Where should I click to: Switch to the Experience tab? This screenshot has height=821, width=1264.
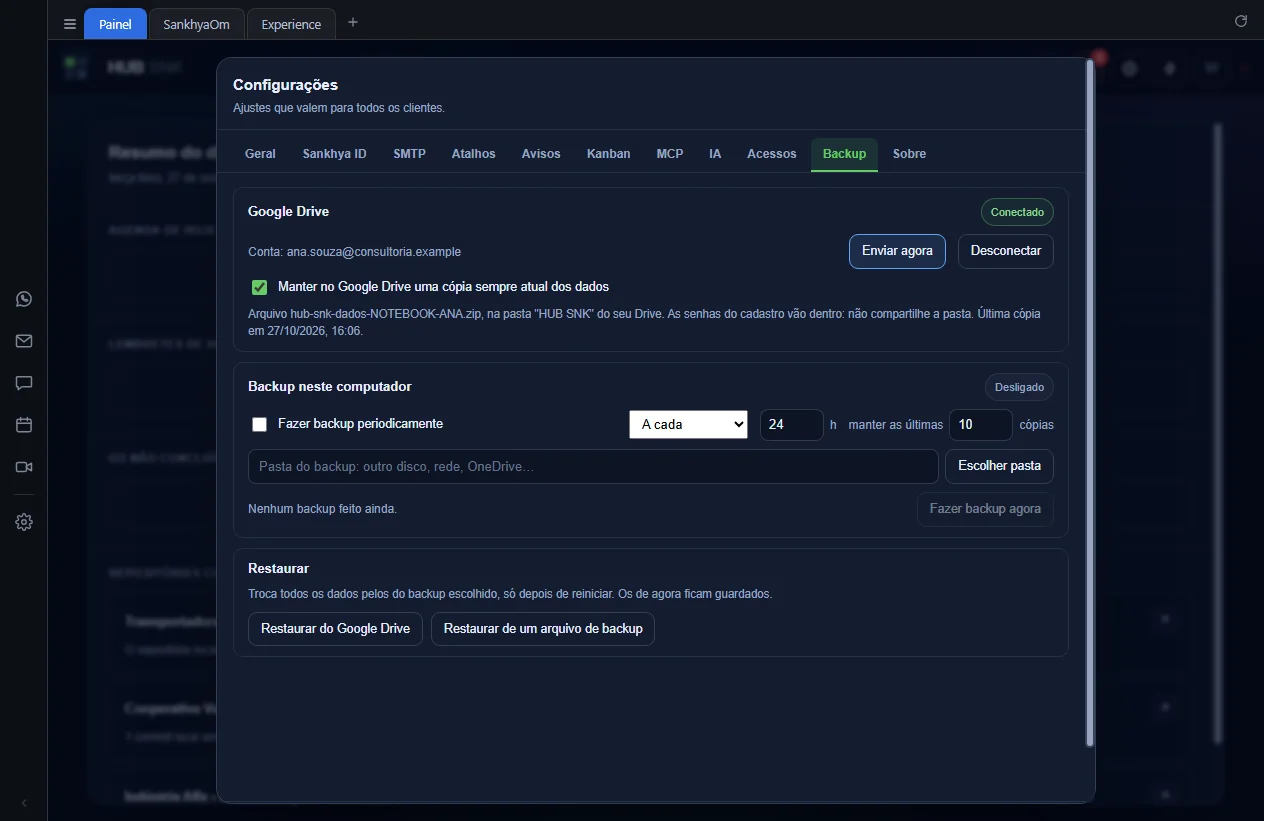point(291,24)
